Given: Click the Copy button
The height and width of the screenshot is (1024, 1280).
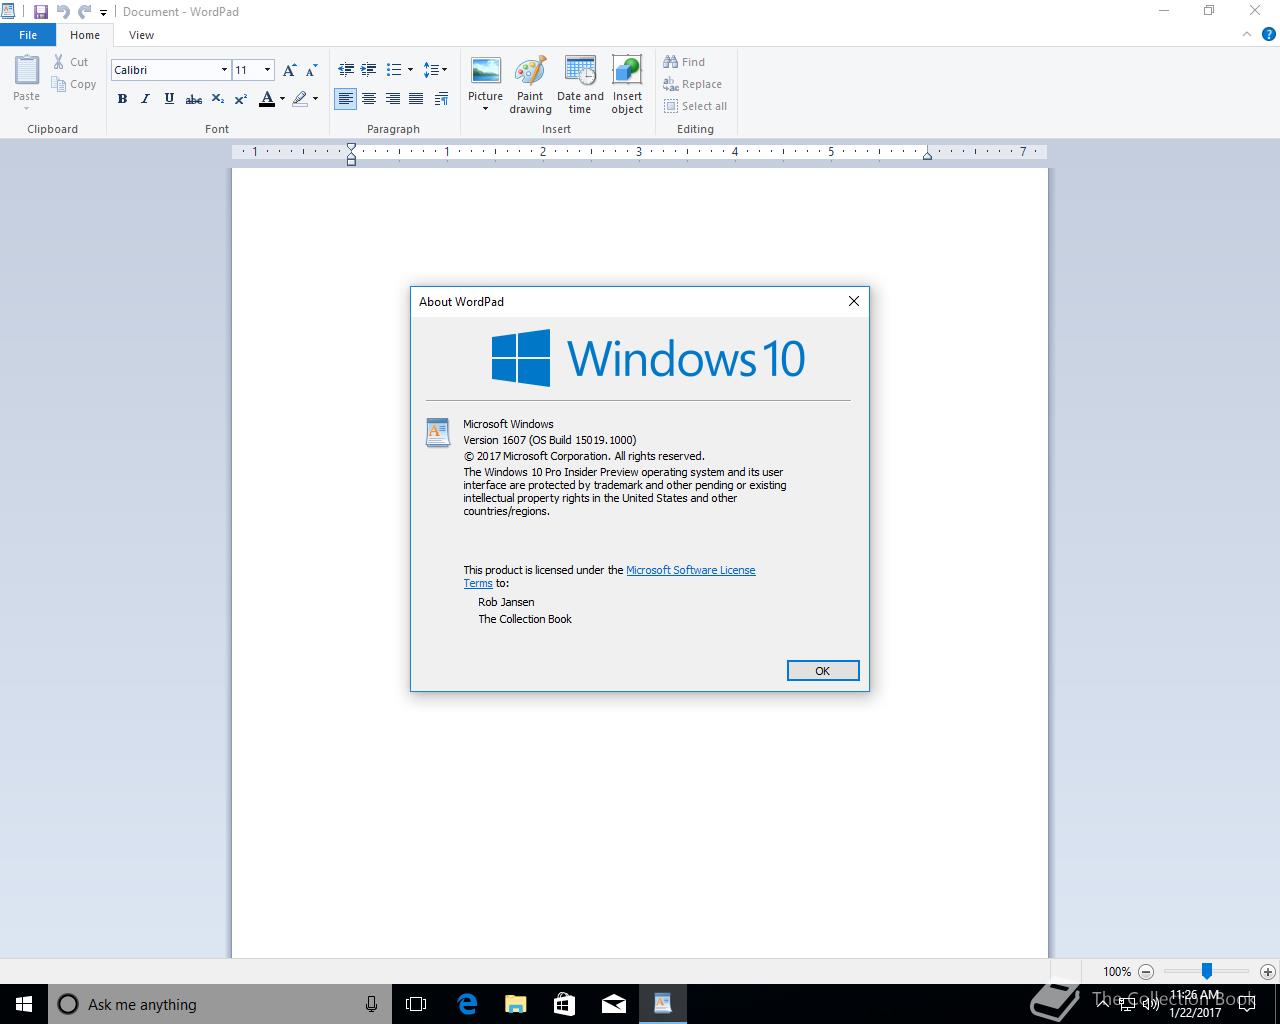Looking at the screenshot, I should point(74,84).
